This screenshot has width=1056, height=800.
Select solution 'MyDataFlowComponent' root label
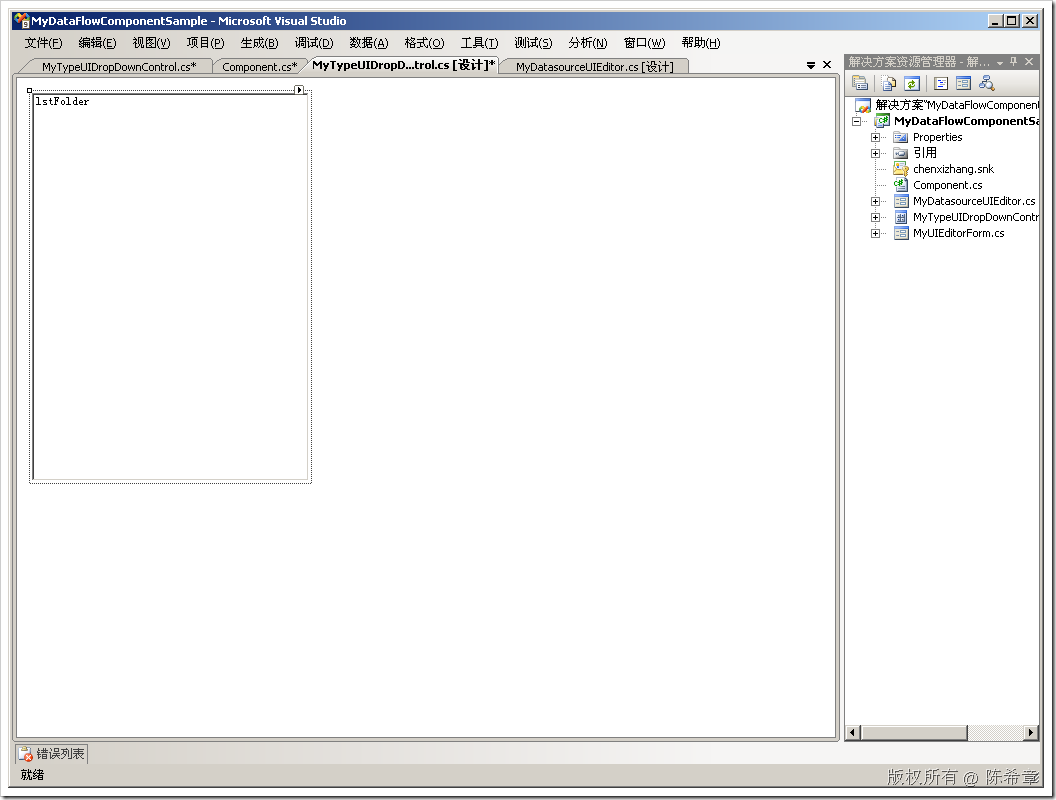point(956,106)
